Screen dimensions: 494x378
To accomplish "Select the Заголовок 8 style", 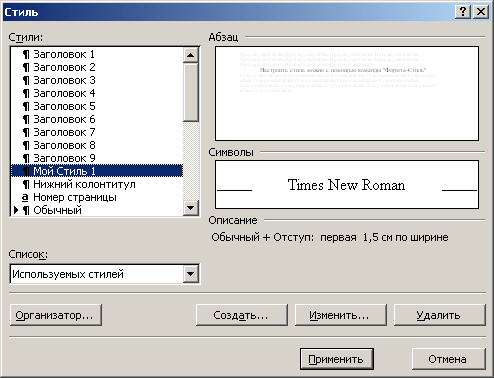I will pos(97,145).
